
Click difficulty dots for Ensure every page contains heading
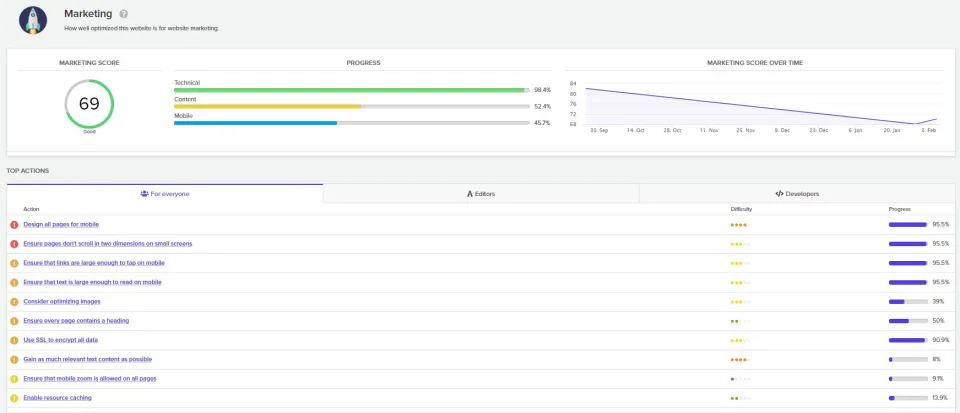(x=740, y=321)
